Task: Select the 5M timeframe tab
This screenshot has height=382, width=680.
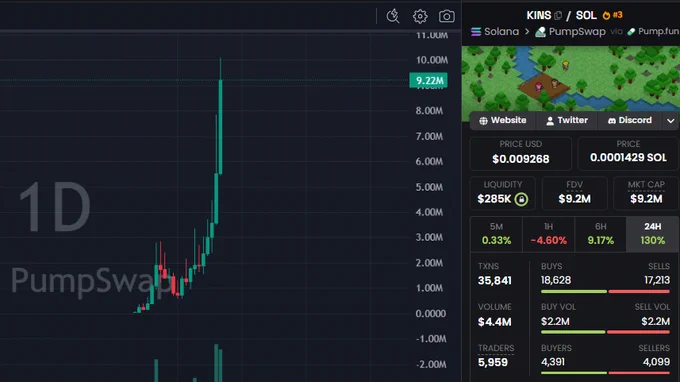Action: pyautogui.click(x=496, y=234)
